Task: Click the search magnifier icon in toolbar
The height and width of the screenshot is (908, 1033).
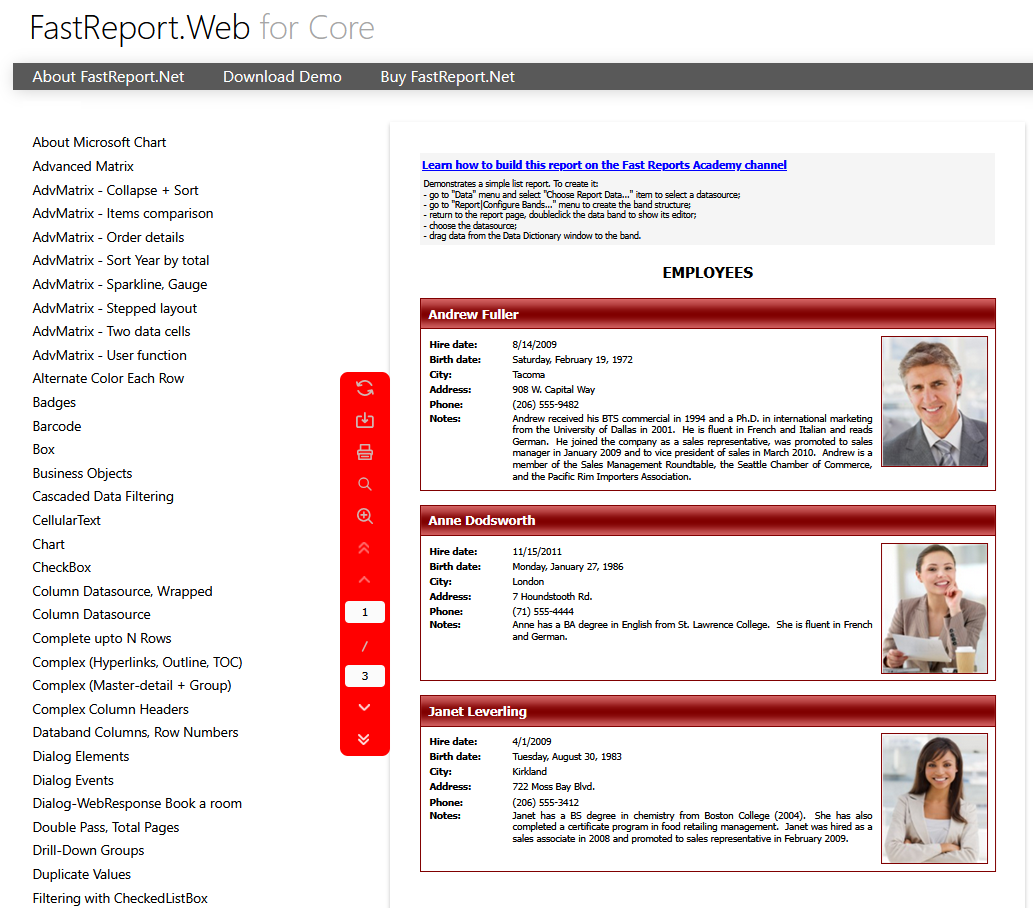Action: click(x=364, y=484)
